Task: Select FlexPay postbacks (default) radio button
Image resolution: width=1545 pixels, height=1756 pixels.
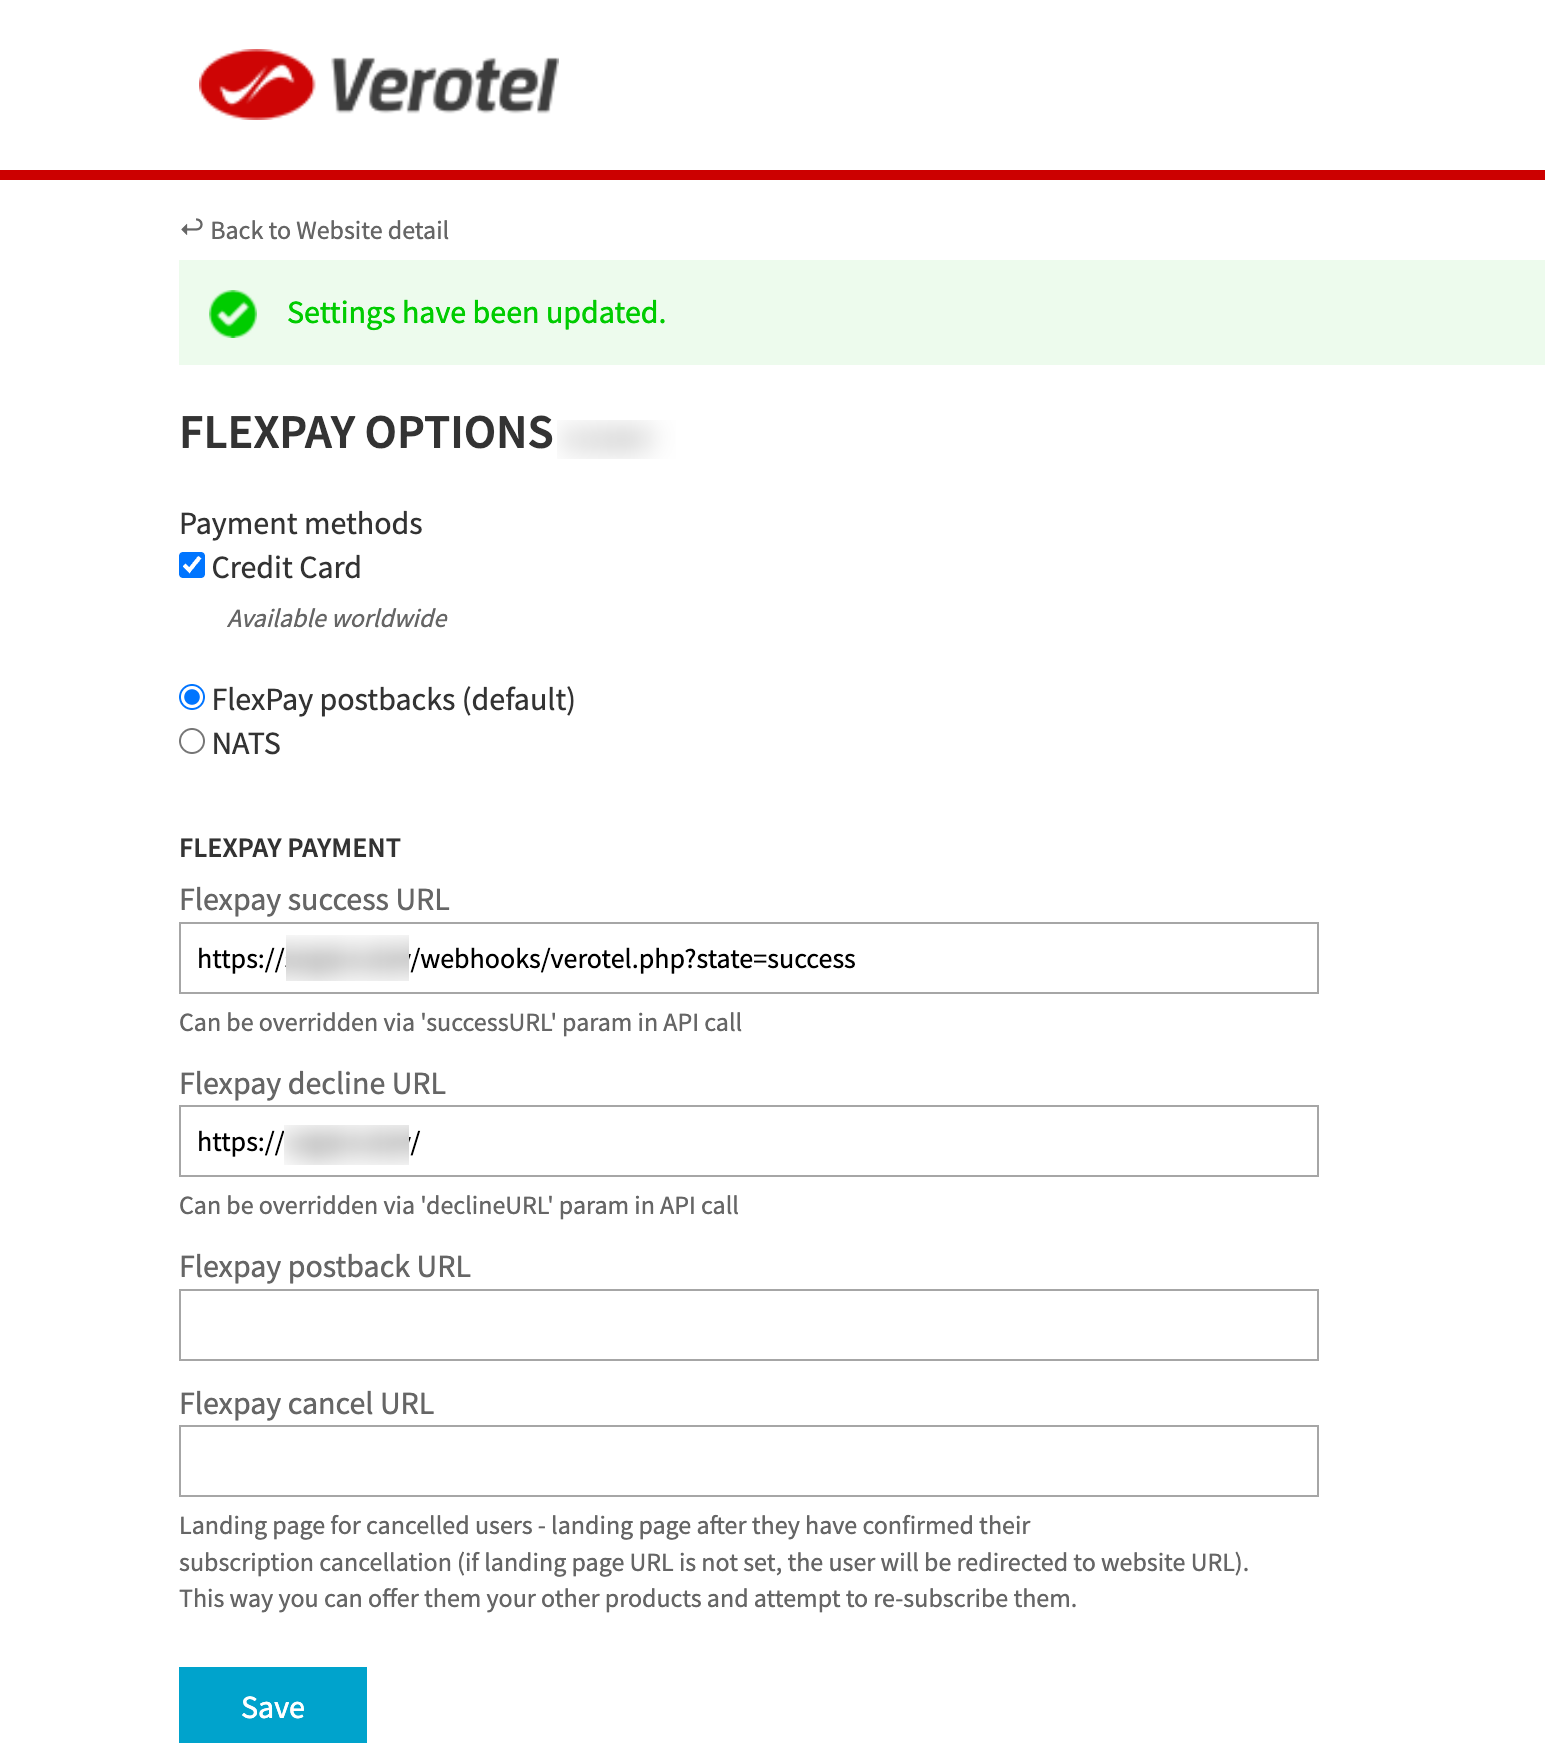Action: [192, 698]
